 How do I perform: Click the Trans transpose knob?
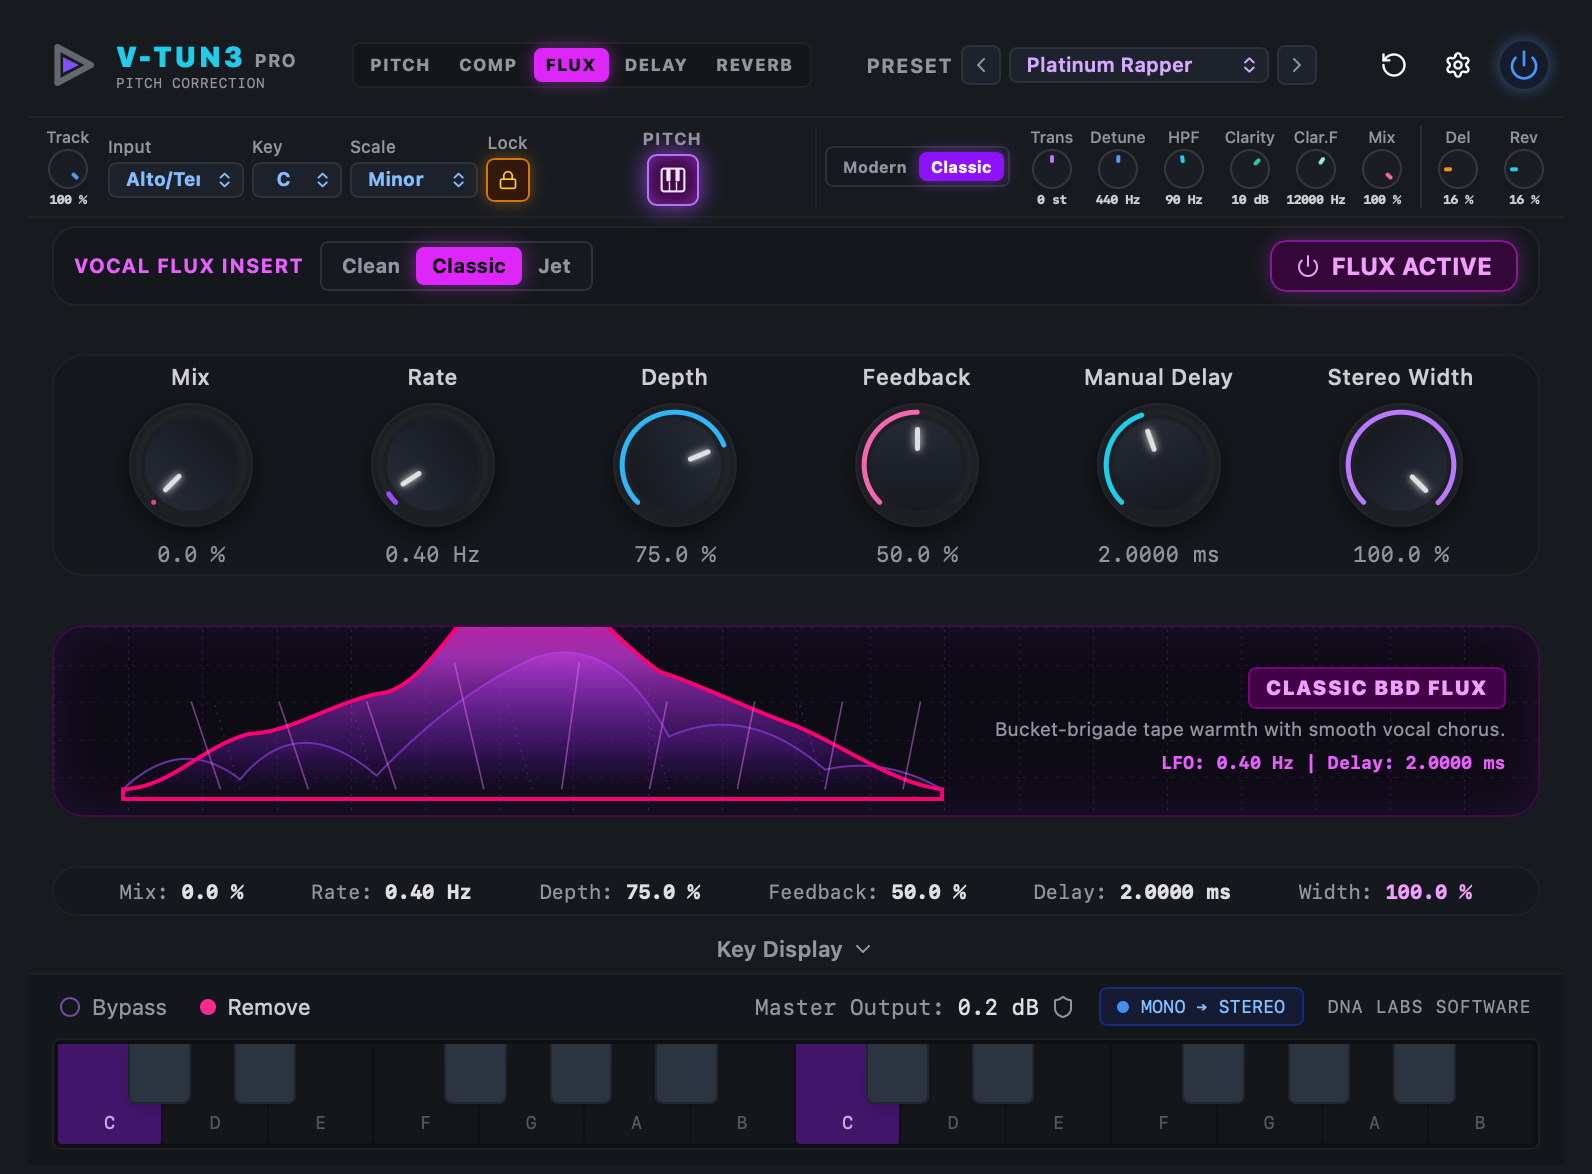pos(1051,169)
